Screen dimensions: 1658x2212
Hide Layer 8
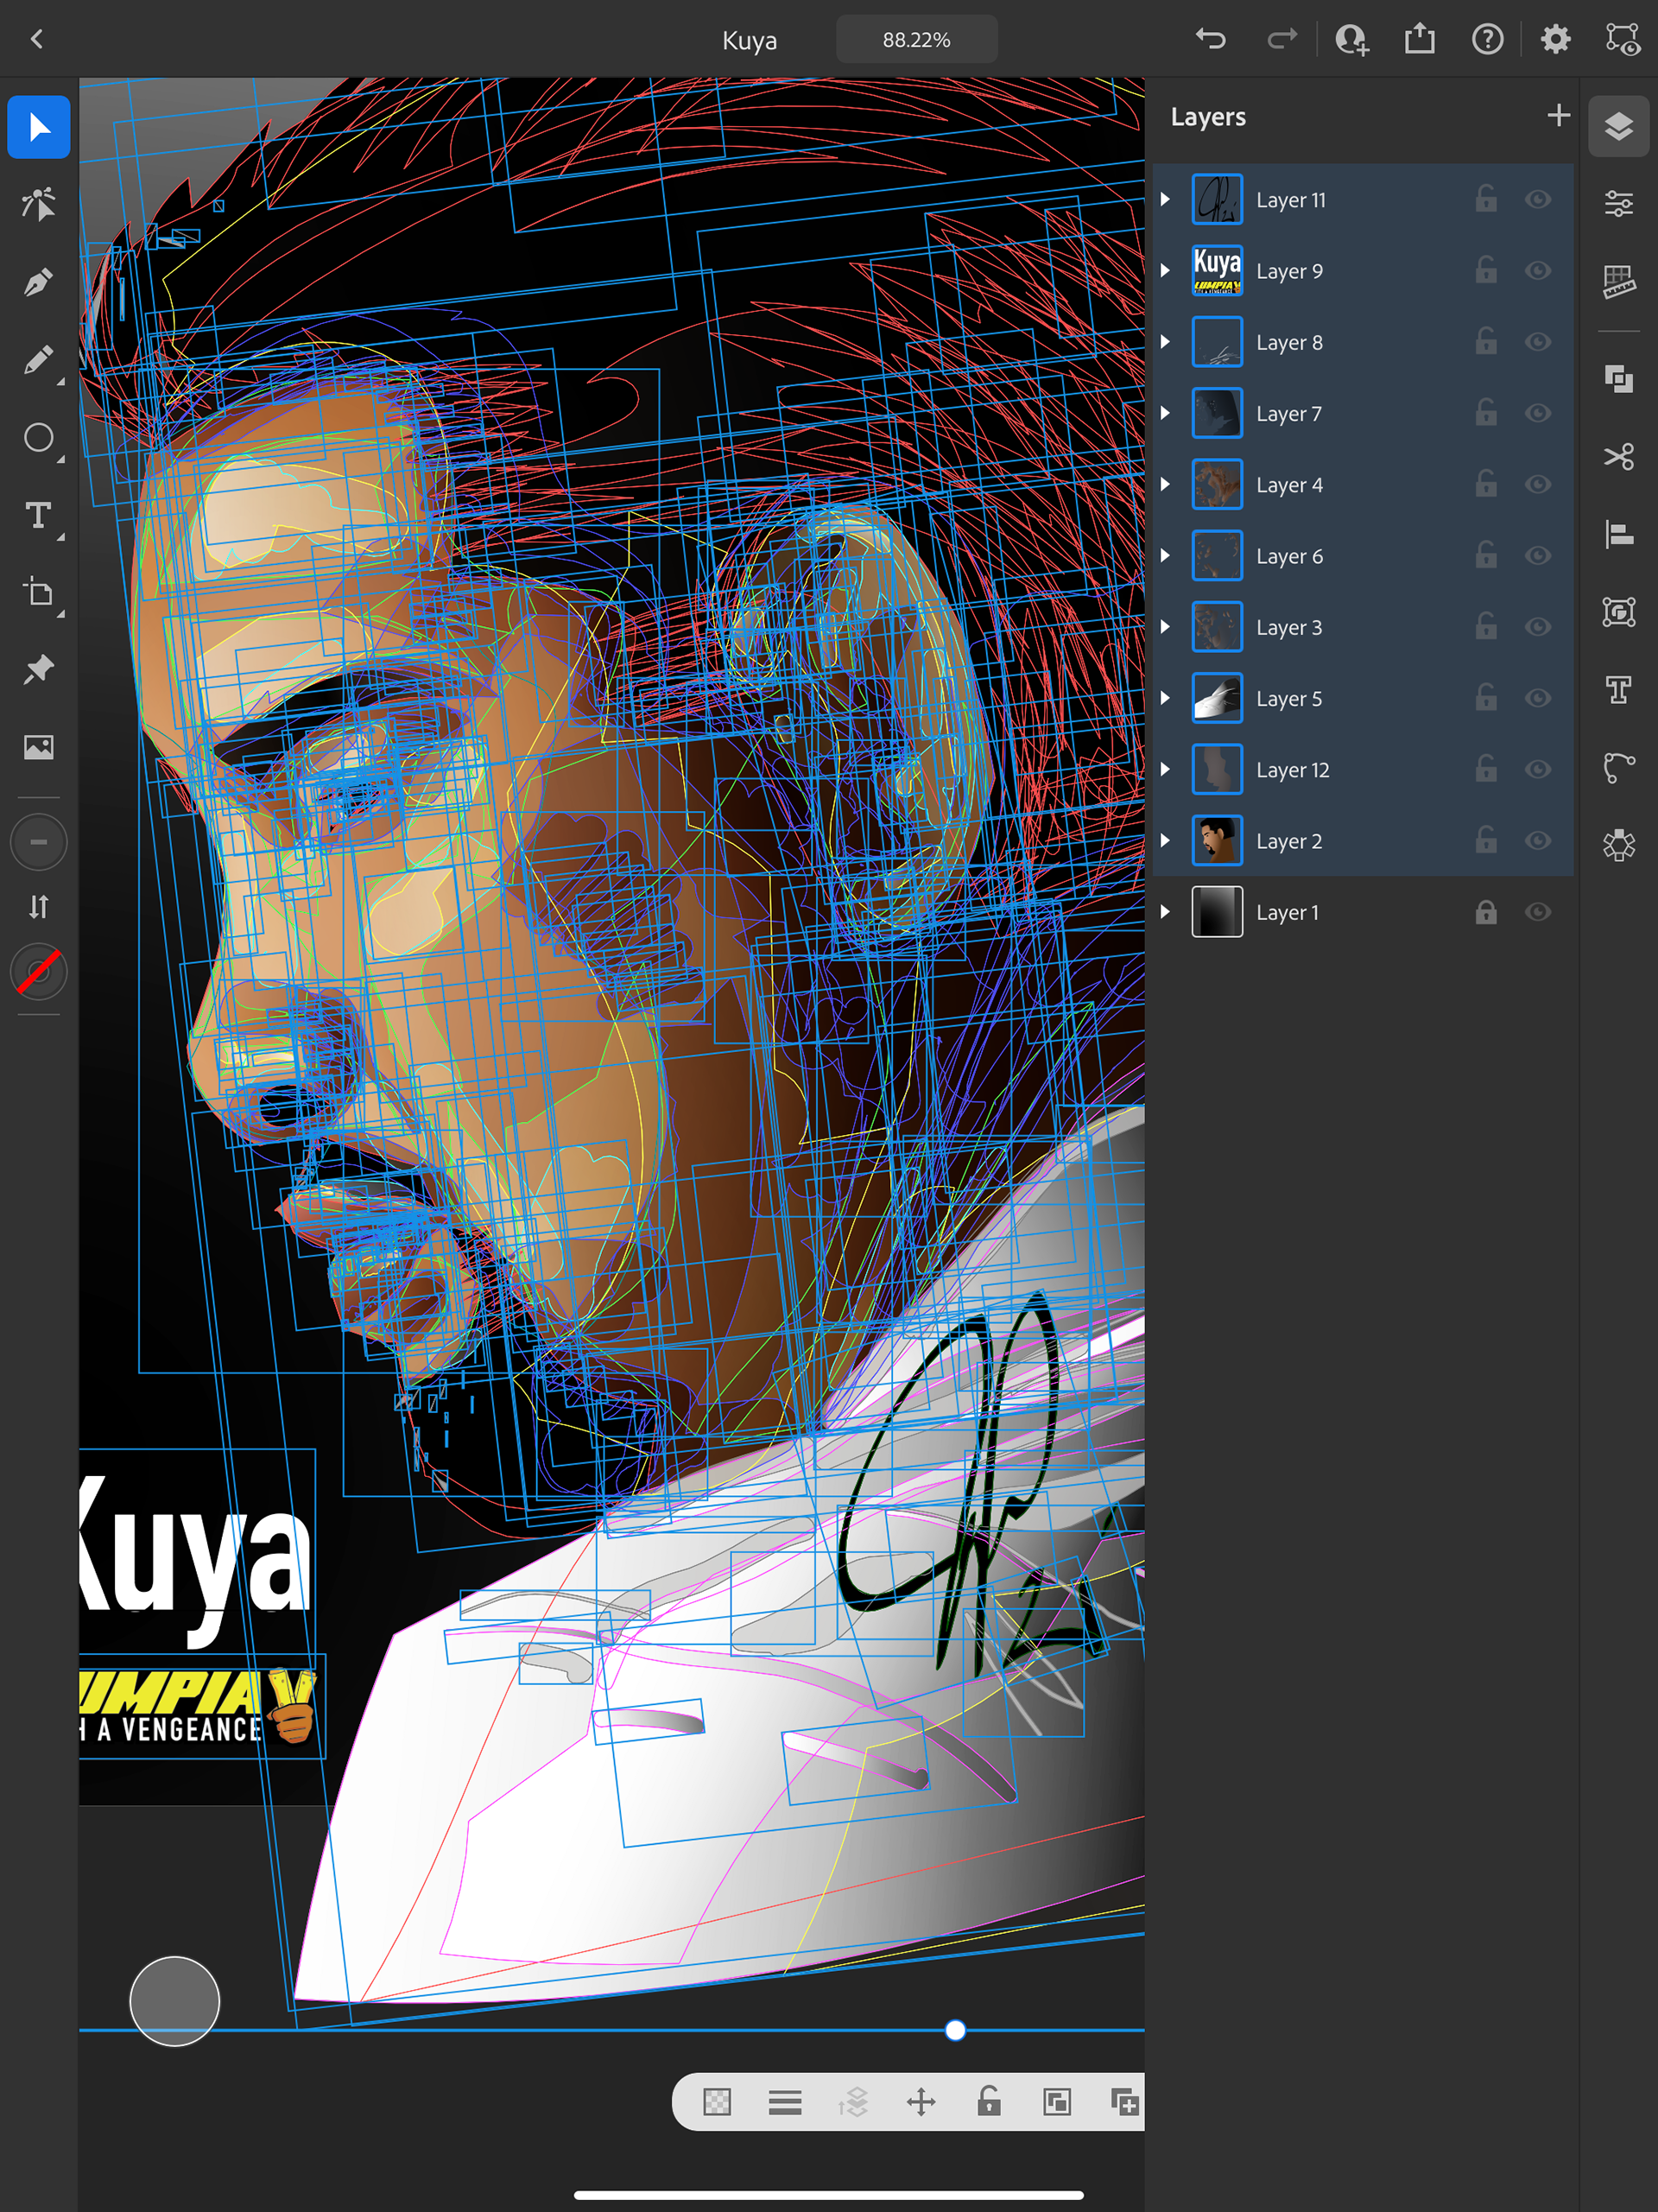[x=1538, y=342]
